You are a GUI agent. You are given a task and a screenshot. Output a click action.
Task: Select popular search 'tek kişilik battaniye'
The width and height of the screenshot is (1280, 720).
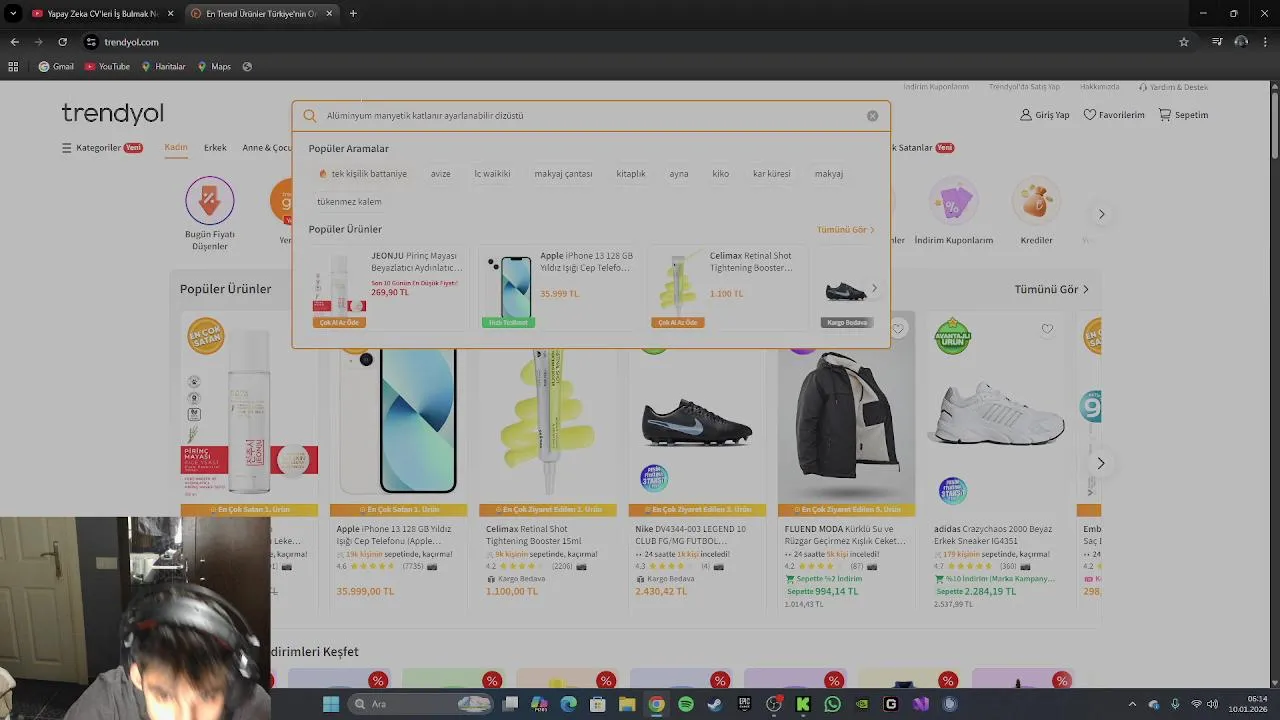[362, 174]
